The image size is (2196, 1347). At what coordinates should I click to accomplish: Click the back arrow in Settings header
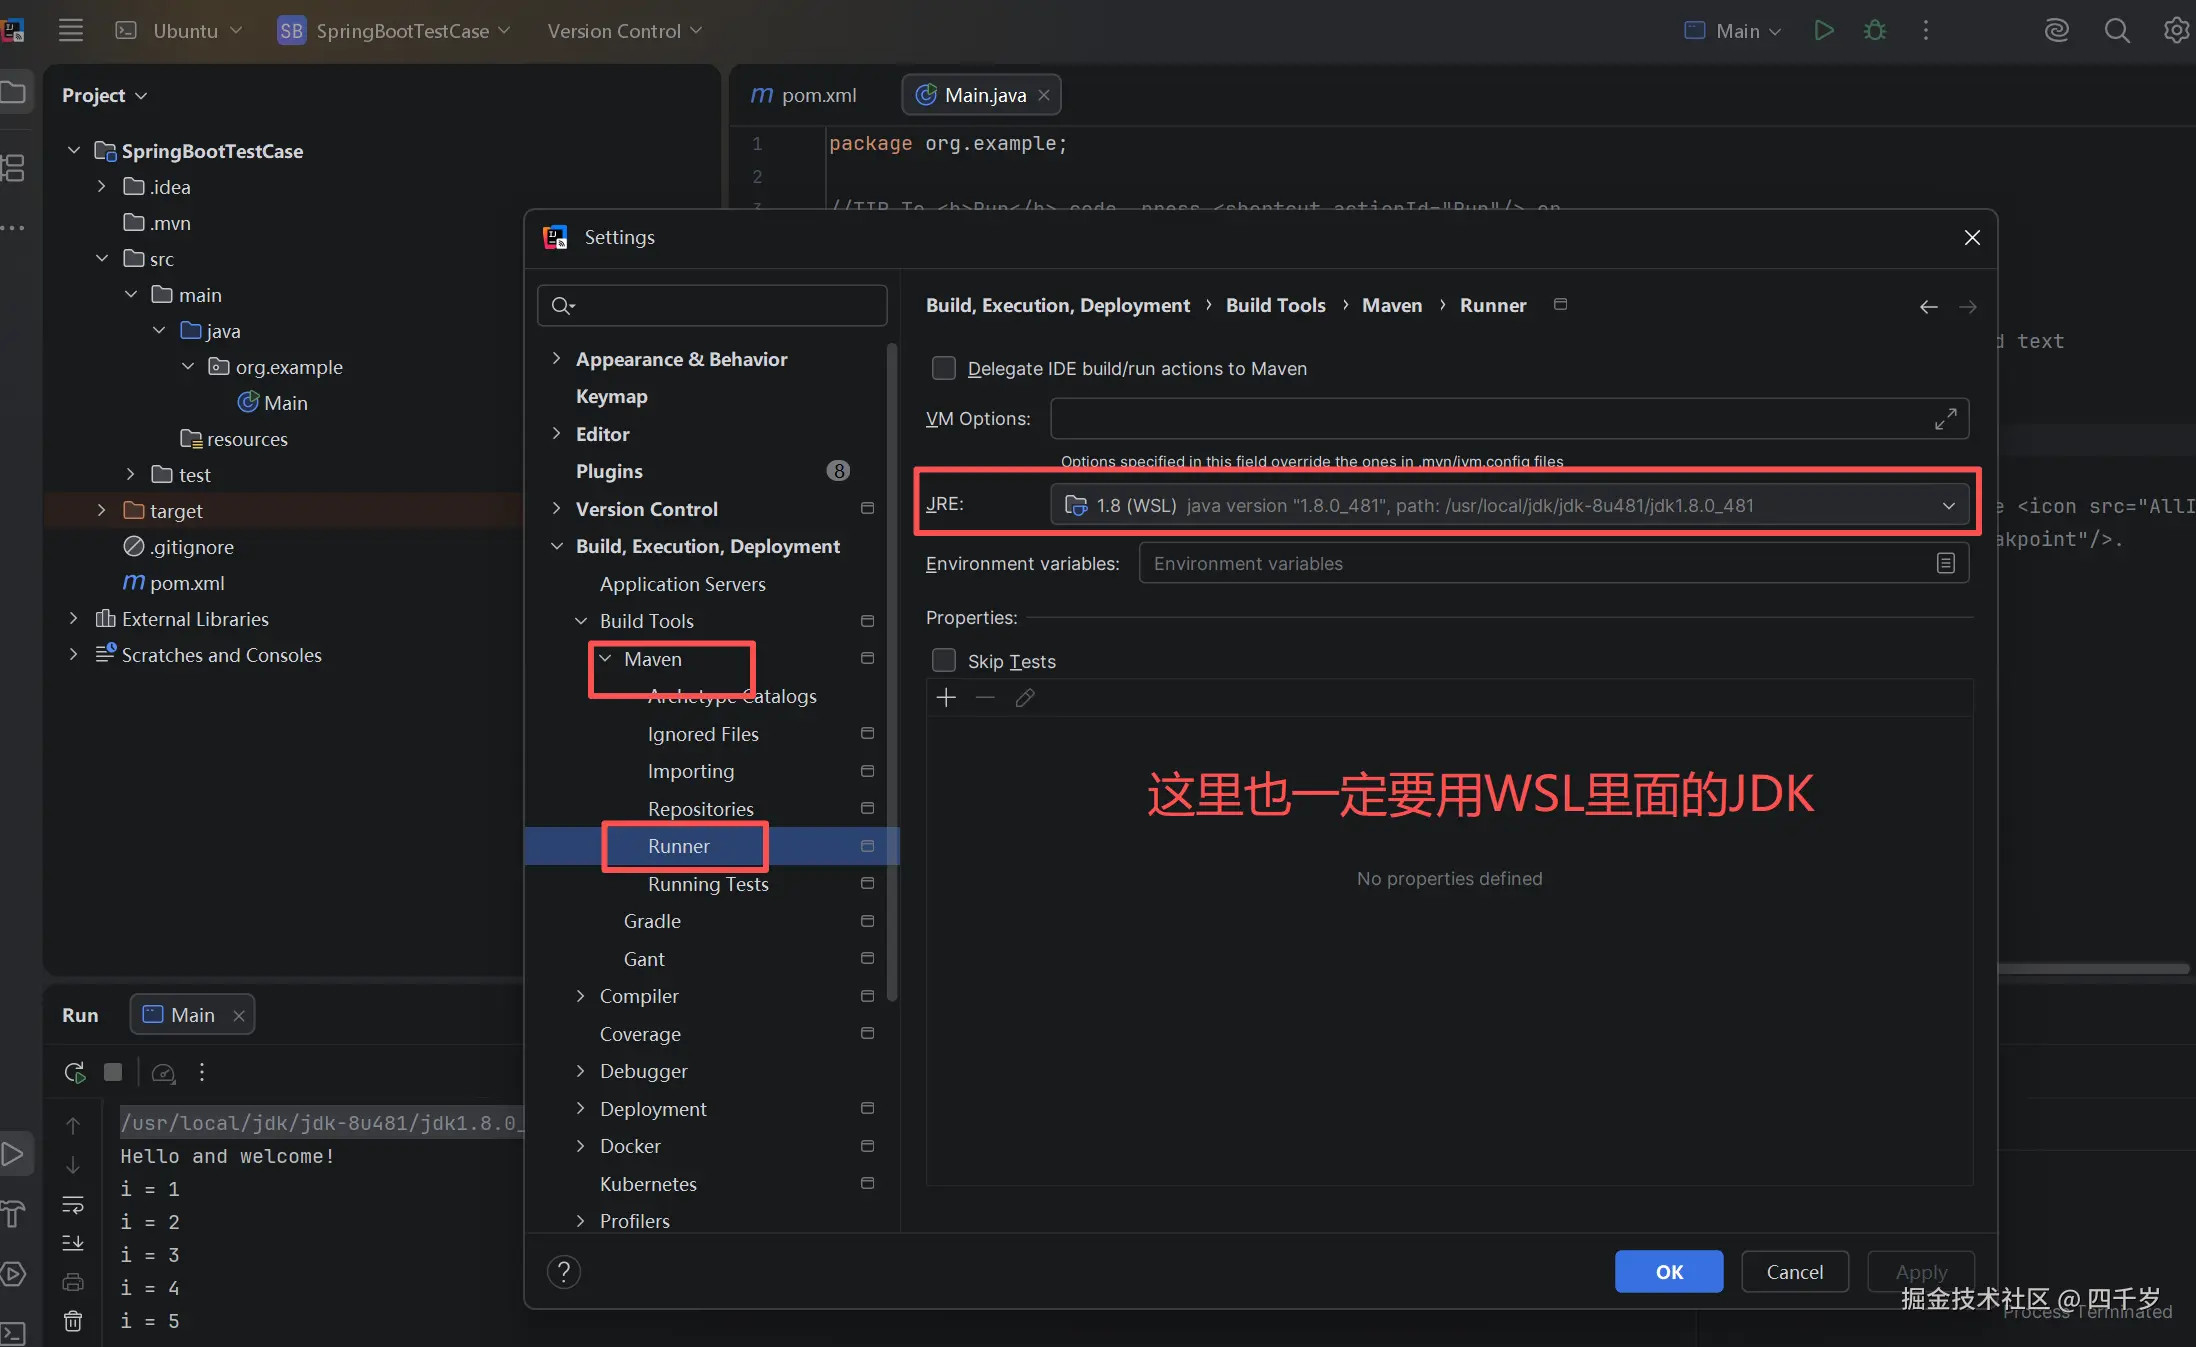point(1928,306)
